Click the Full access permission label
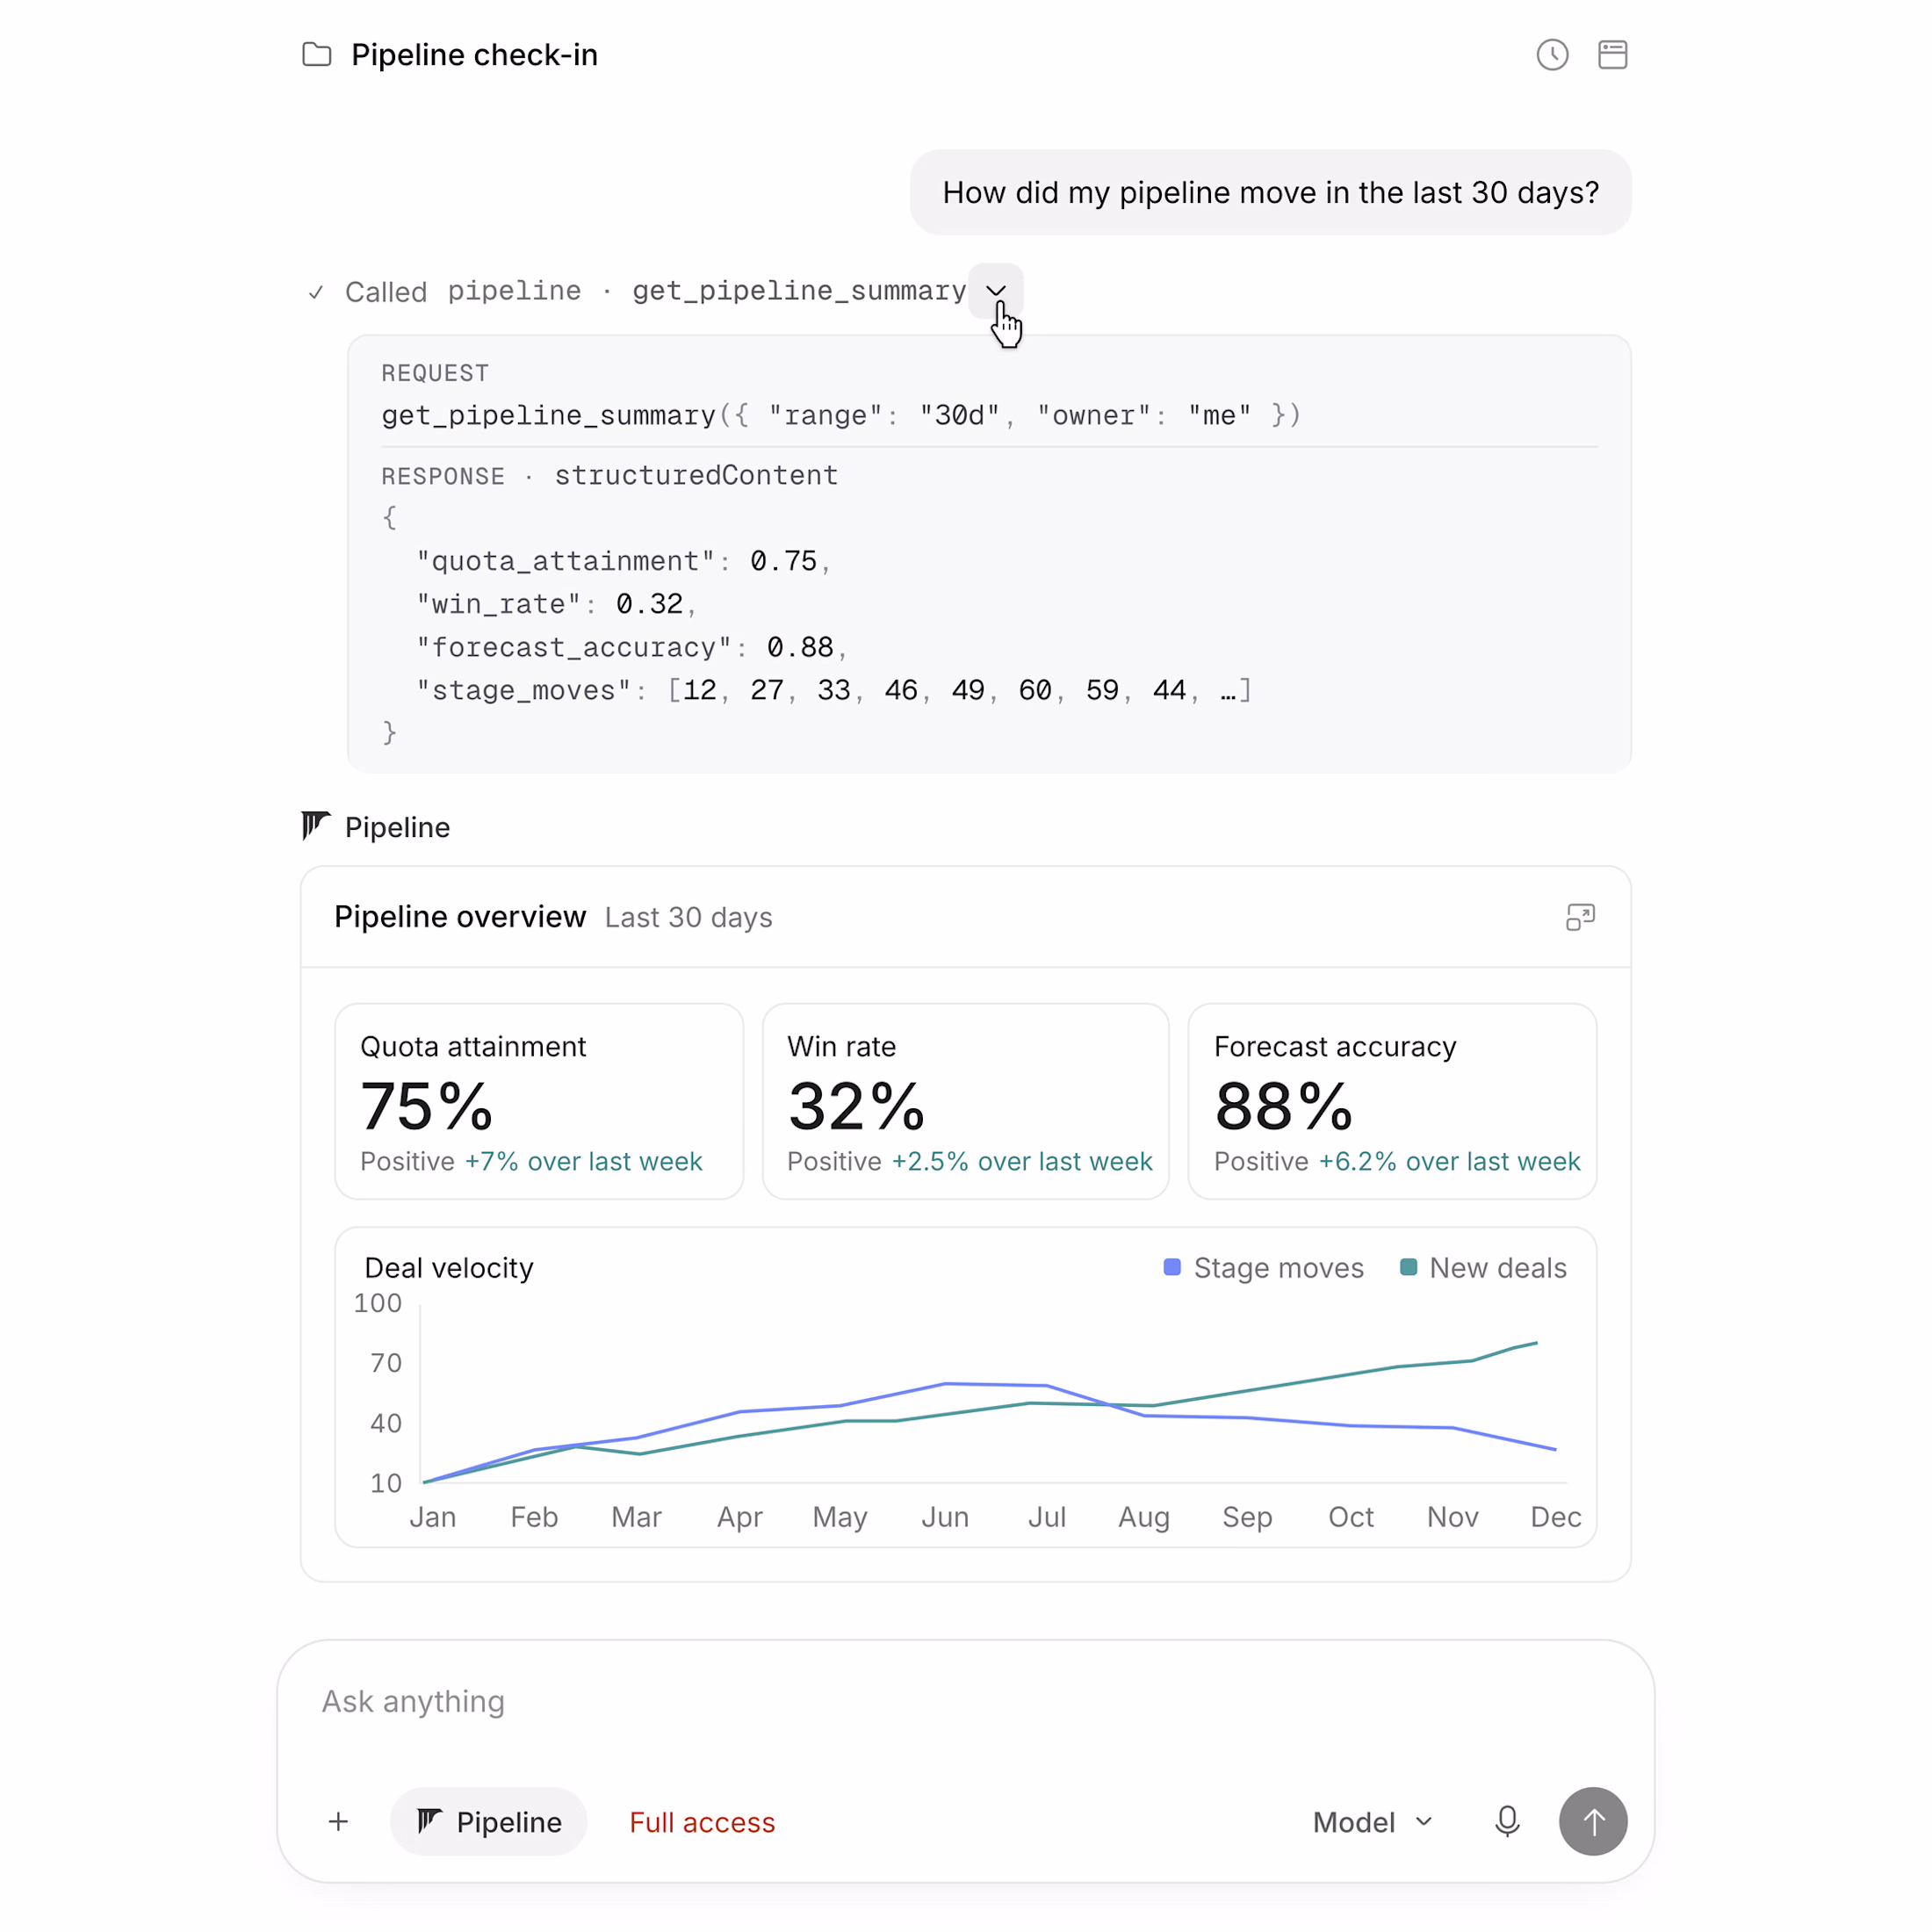Screen dimensions: 1932x1932 702,1822
